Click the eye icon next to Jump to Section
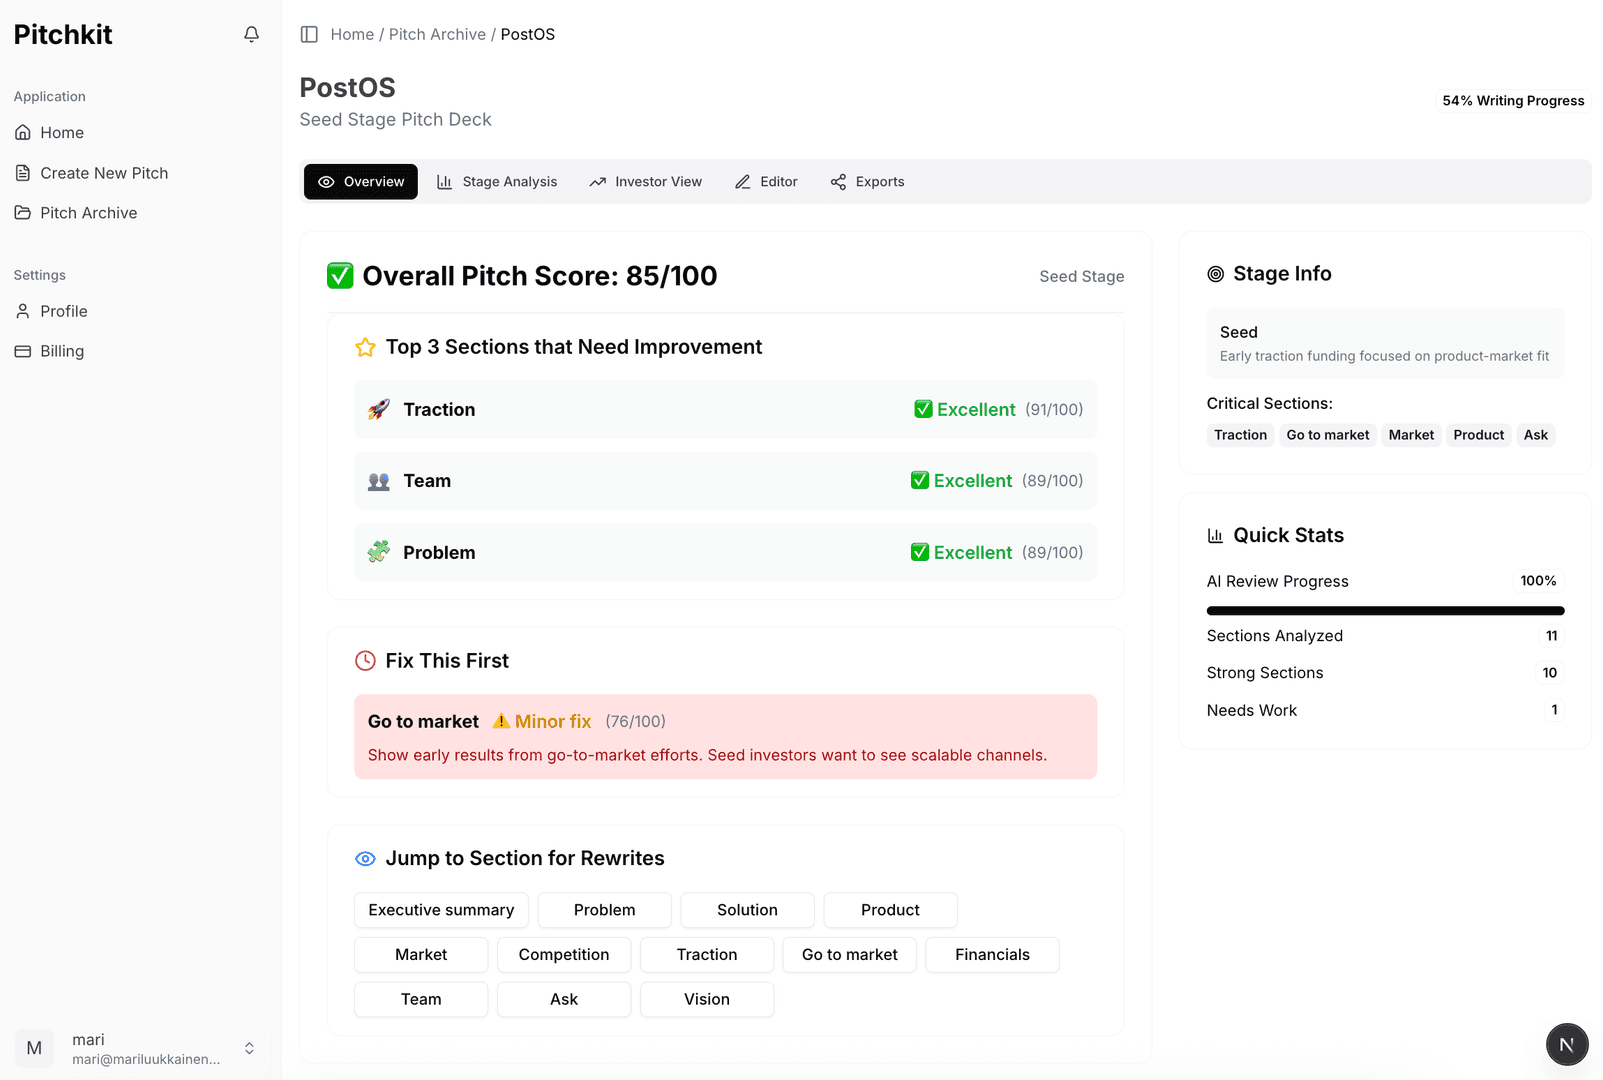 364,858
